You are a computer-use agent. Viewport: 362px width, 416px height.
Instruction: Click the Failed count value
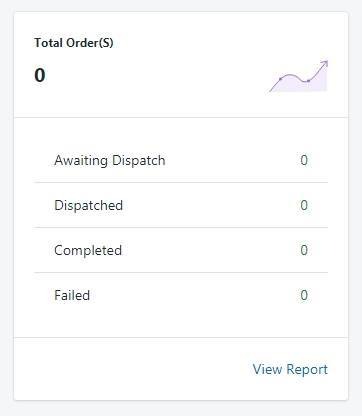(304, 295)
